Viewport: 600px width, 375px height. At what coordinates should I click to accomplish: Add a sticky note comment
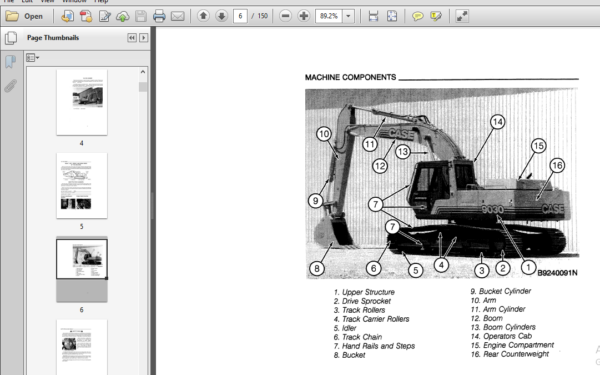pos(417,16)
